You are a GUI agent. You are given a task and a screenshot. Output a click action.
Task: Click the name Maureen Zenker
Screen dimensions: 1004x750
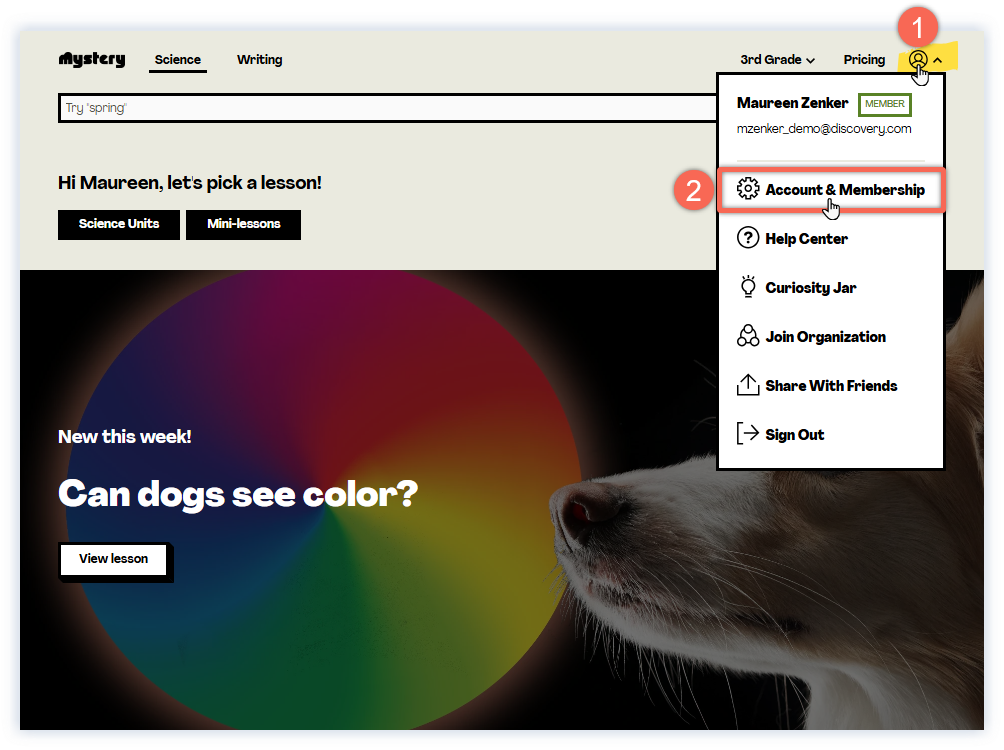(792, 103)
